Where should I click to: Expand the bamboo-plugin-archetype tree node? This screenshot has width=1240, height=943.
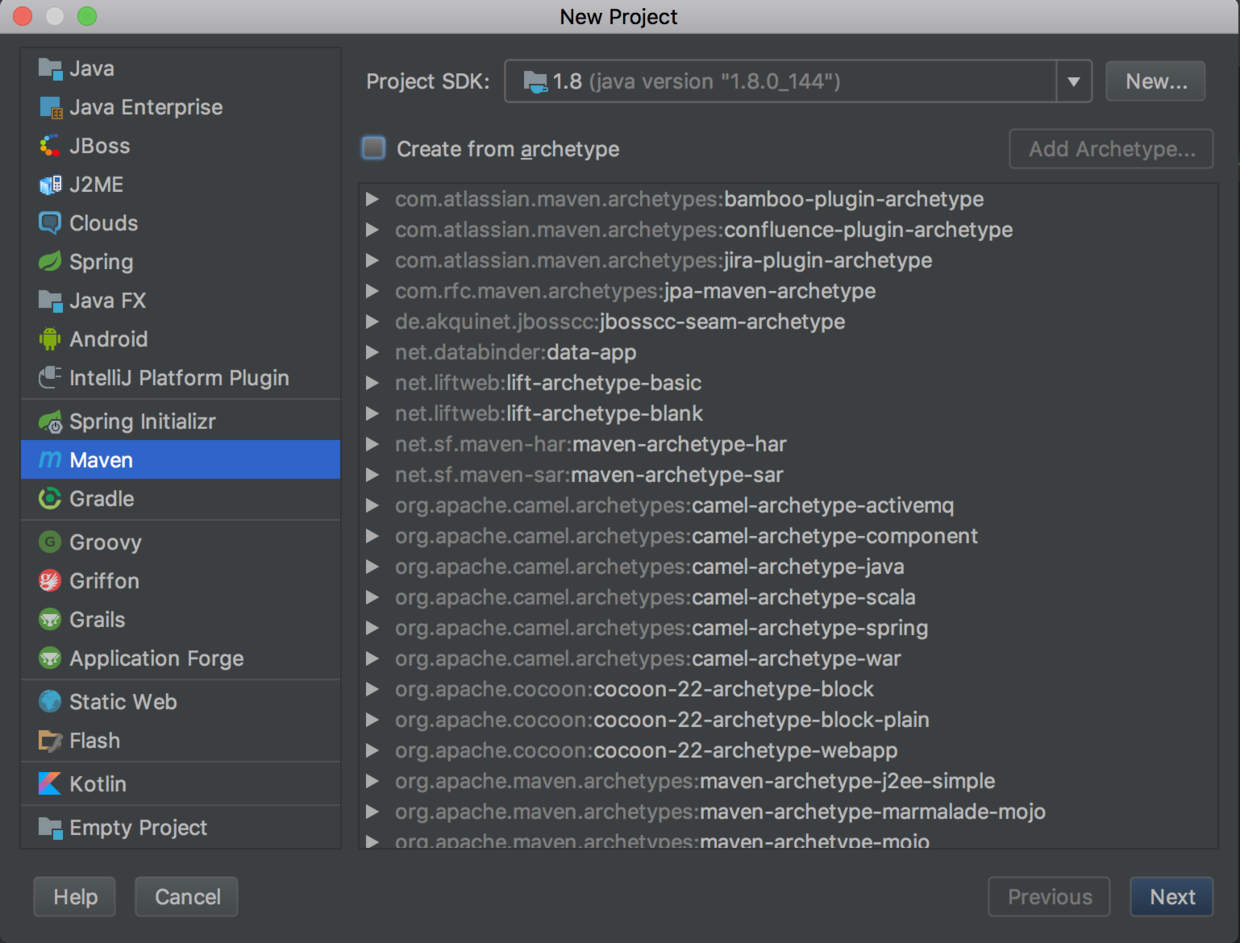[373, 200]
